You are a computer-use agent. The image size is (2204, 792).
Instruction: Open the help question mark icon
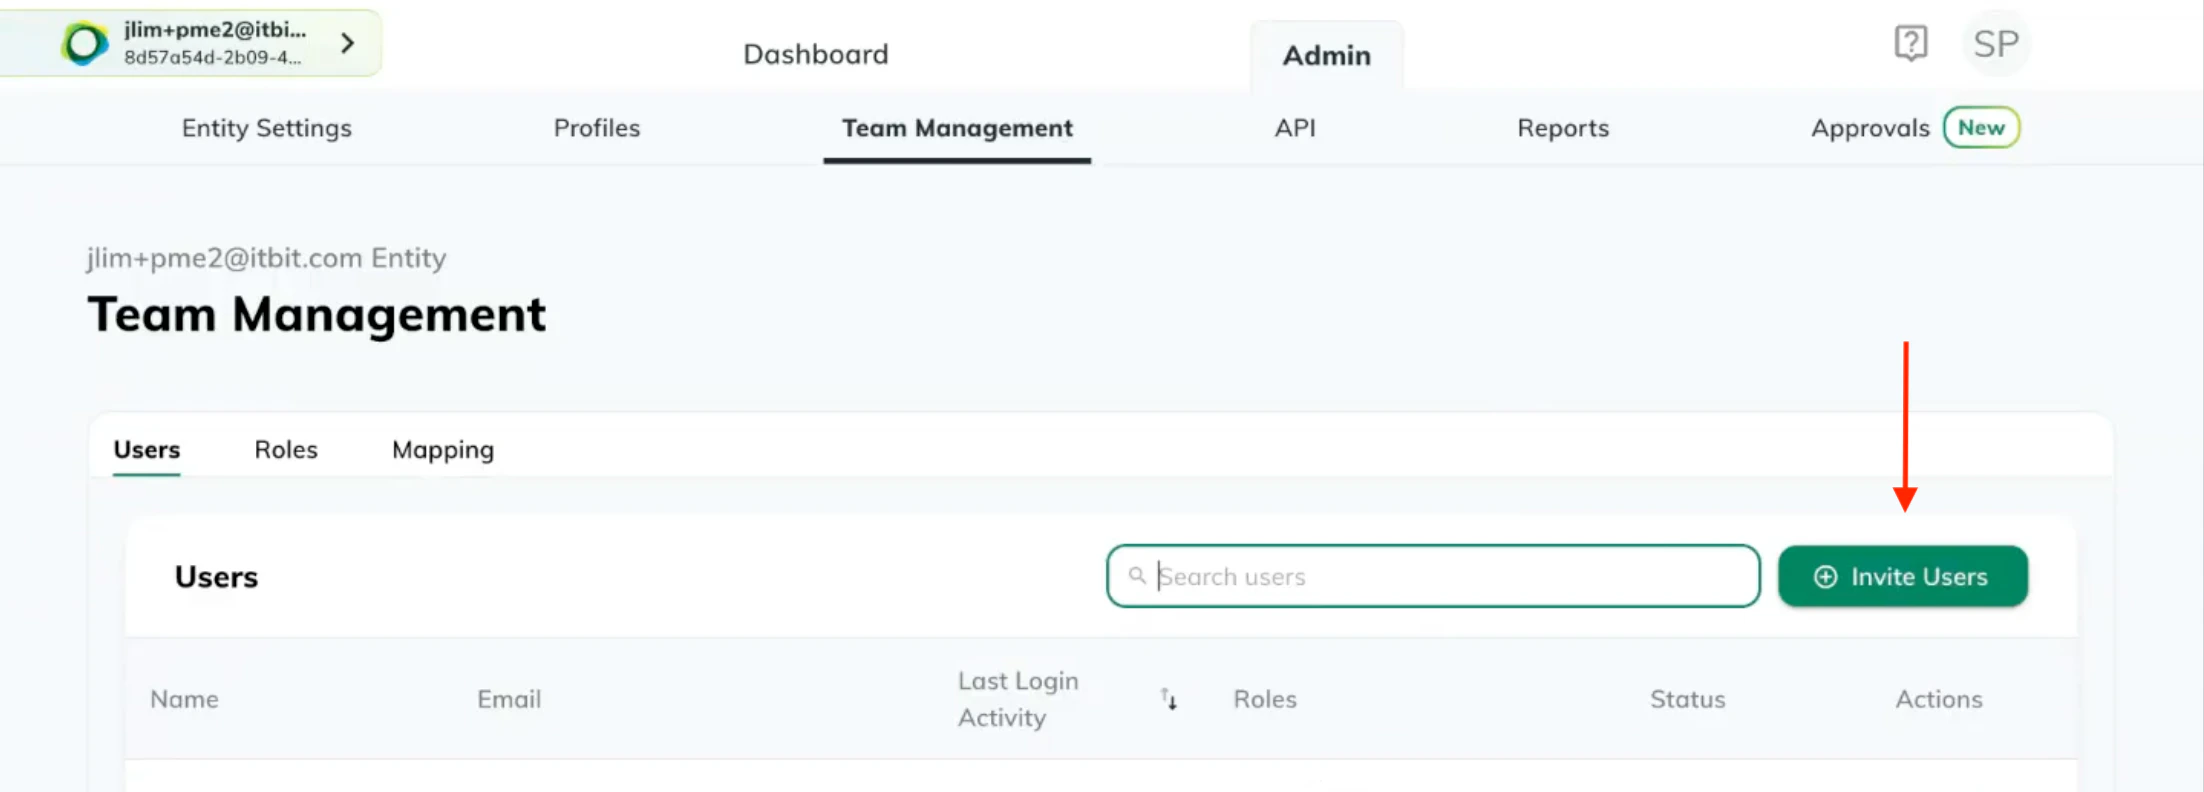tap(1911, 43)
